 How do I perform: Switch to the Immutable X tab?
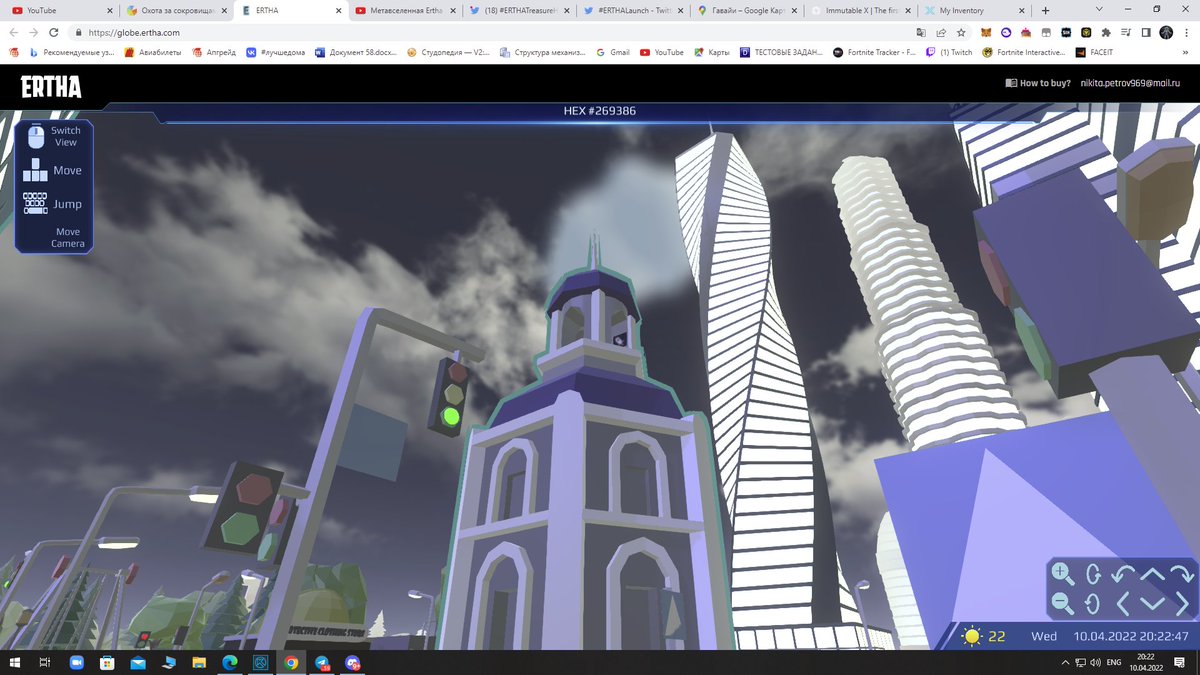pos(861,10)
